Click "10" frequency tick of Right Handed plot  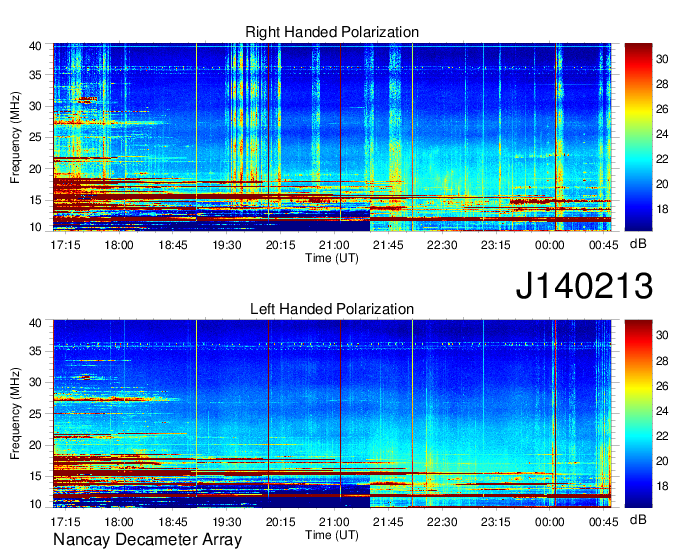[35, 227]
